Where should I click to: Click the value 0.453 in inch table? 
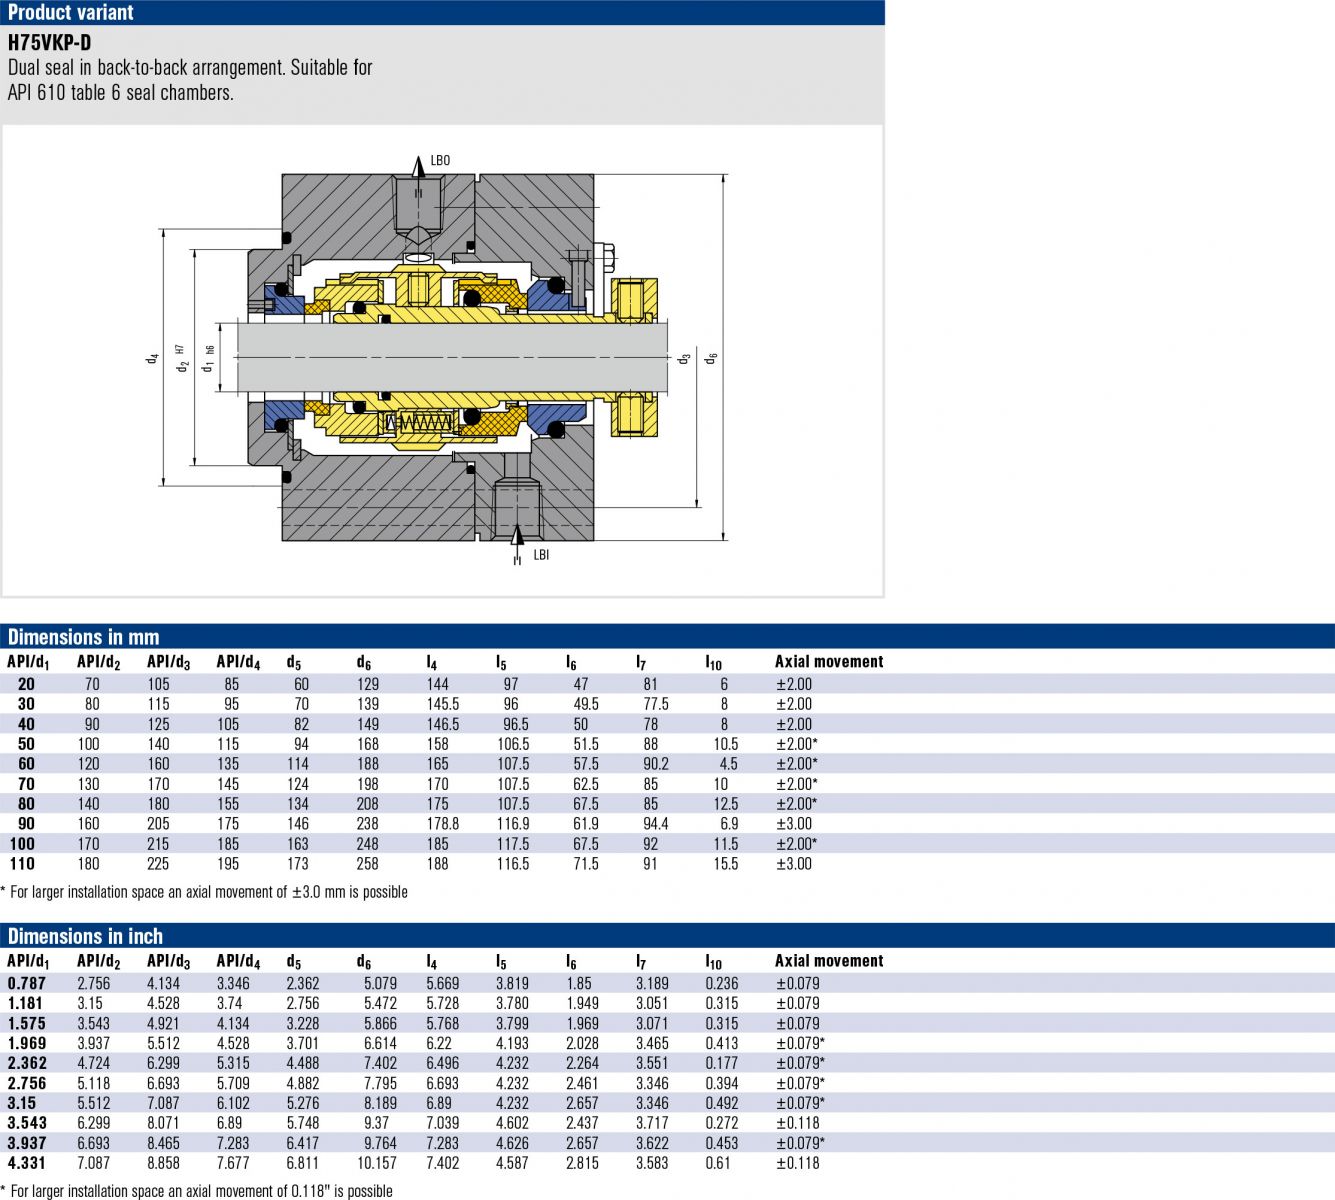coord(722,1143)
